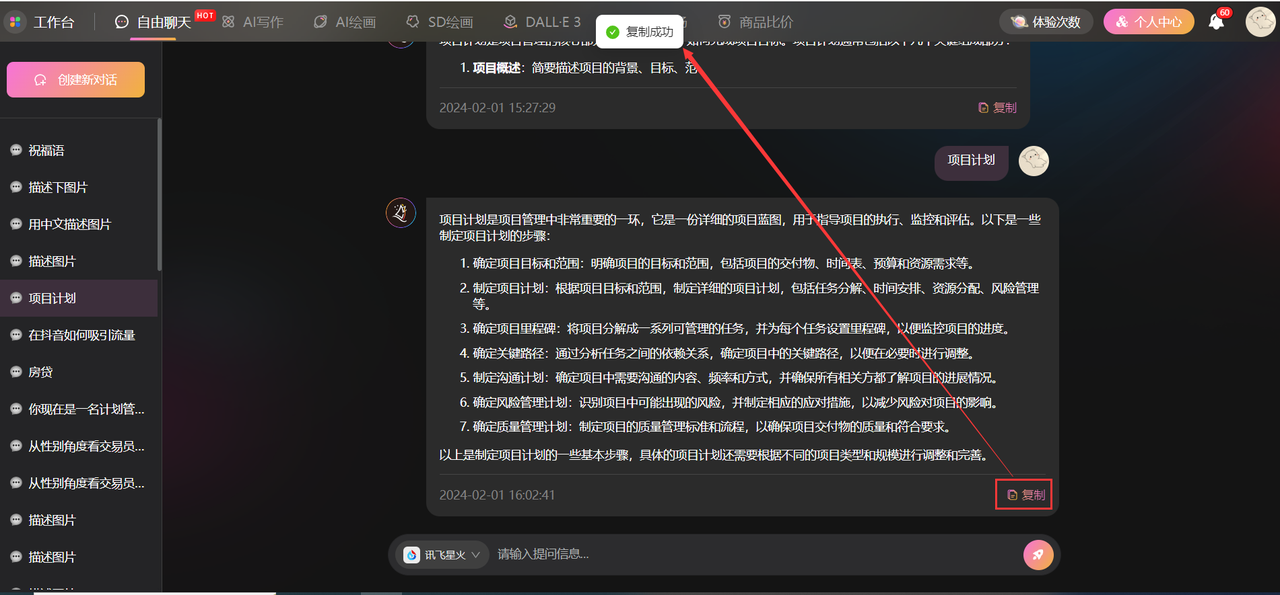Copy the response dated 15:27:29
The width and height of the screenshot is (1280, 595).
[x=997, y=108]
